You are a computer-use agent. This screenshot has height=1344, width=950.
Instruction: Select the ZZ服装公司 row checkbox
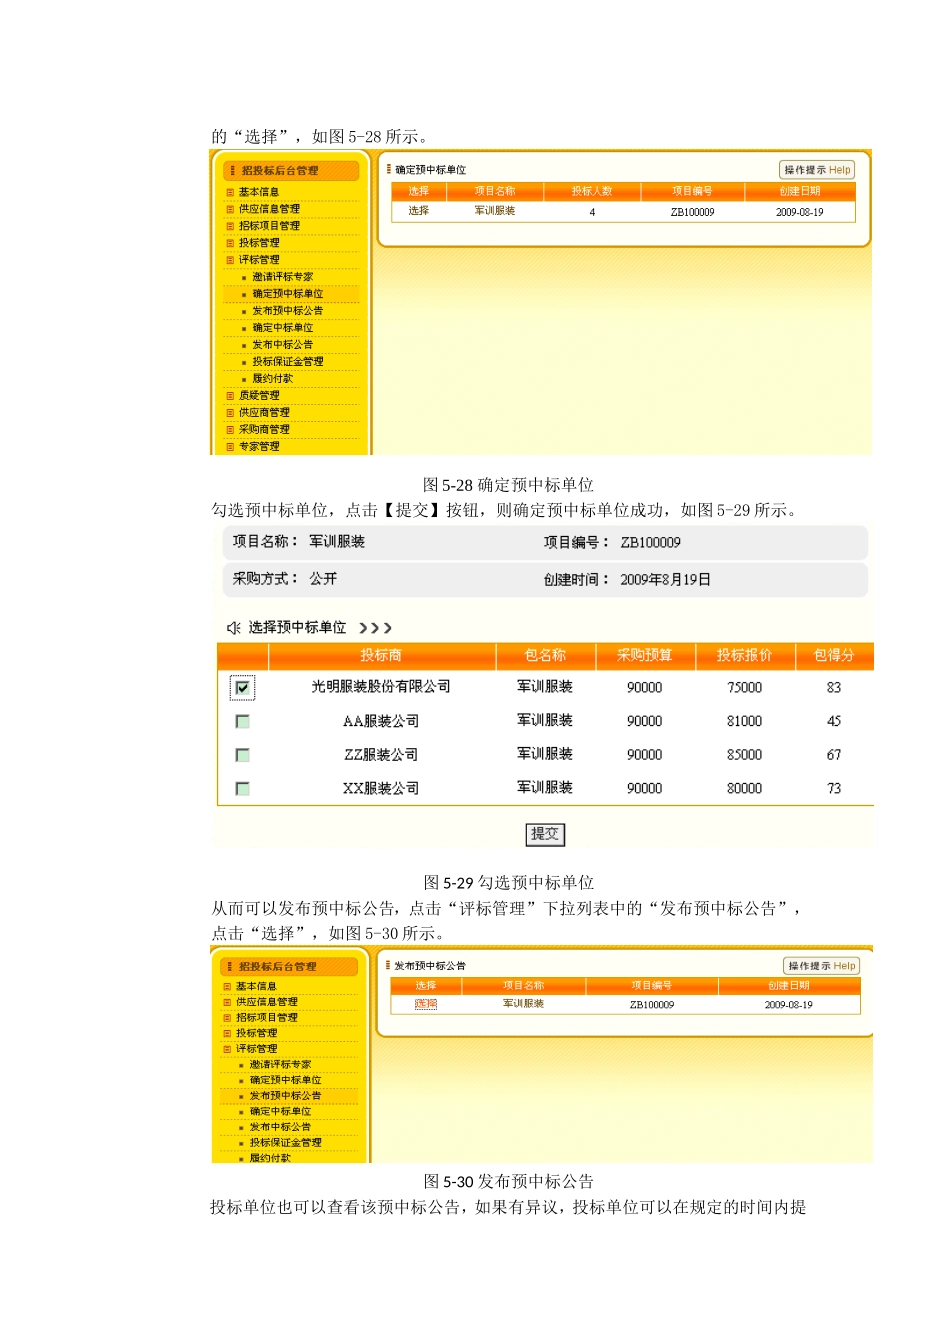(242, 755)
